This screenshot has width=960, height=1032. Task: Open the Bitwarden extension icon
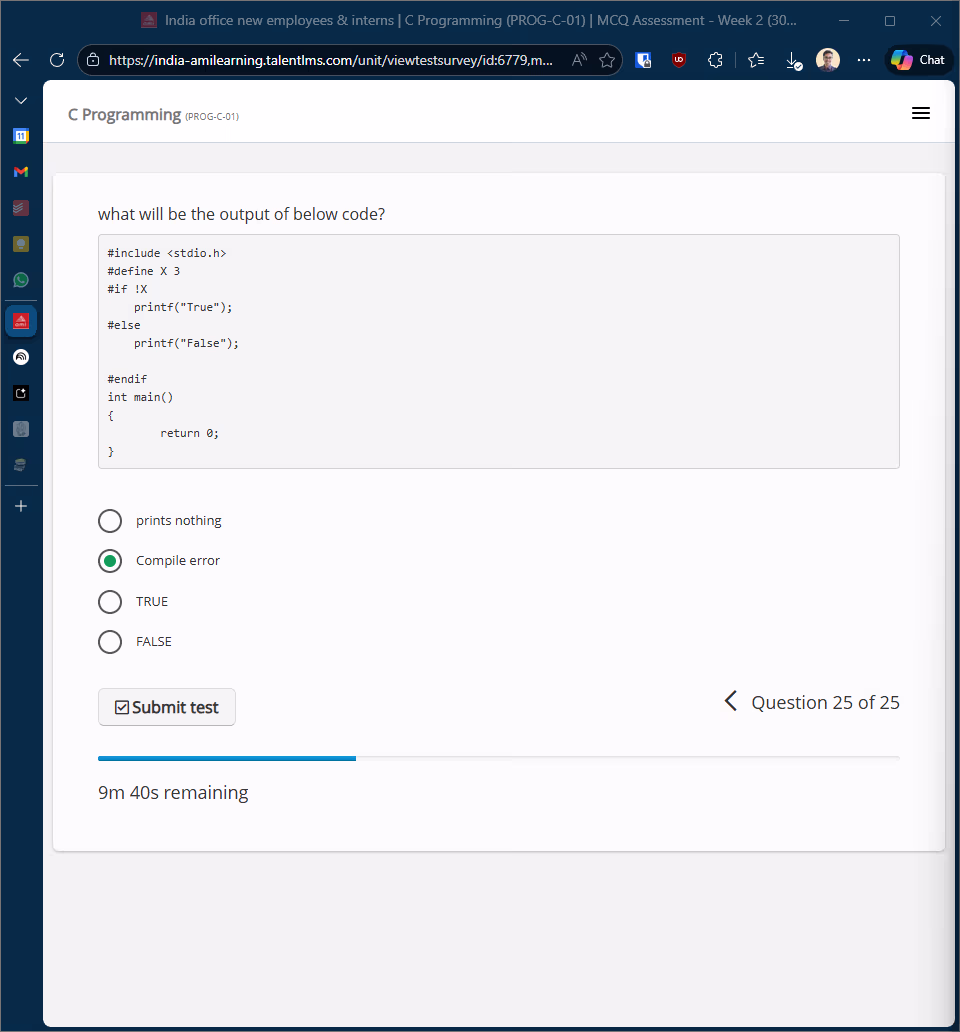coord(644,60)
